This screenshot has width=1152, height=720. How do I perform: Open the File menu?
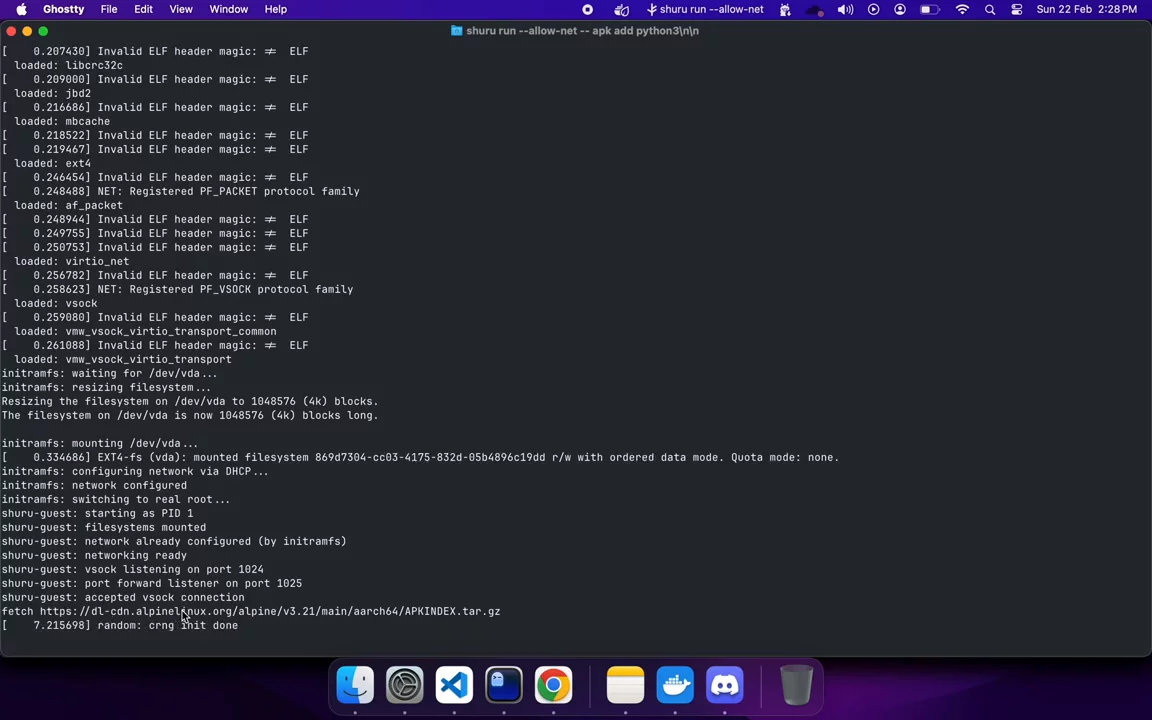pos(109,9)
